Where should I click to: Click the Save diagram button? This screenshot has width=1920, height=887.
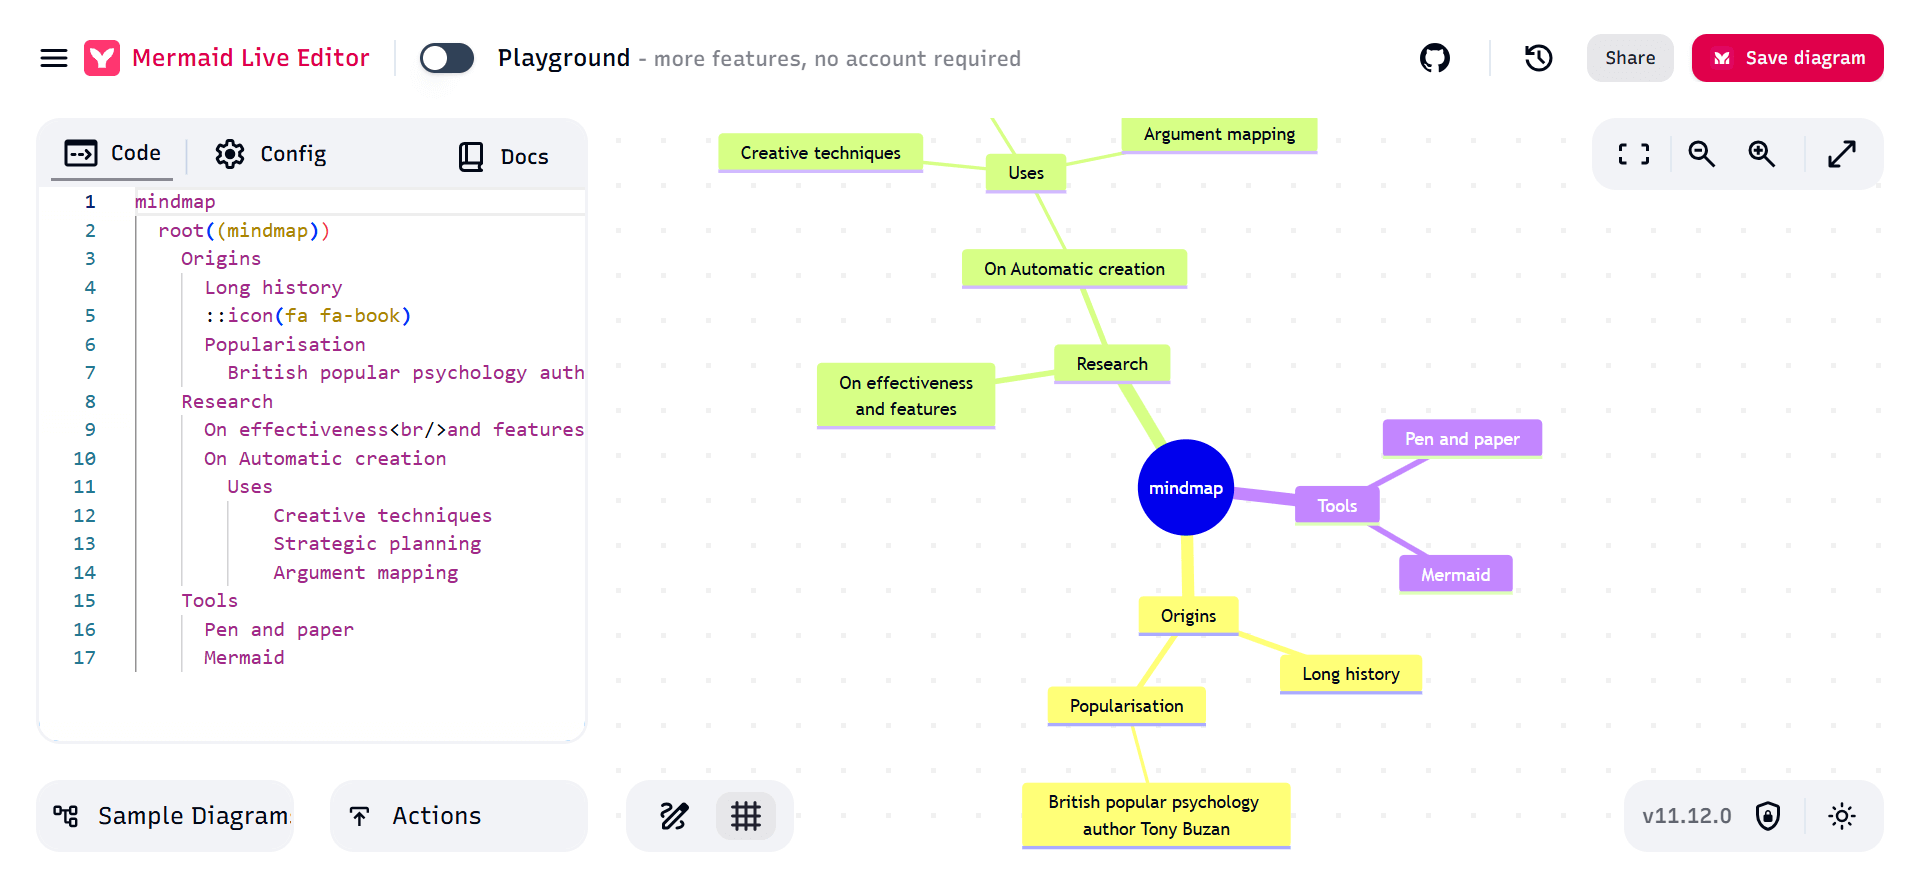click(x=1788, y=58)
